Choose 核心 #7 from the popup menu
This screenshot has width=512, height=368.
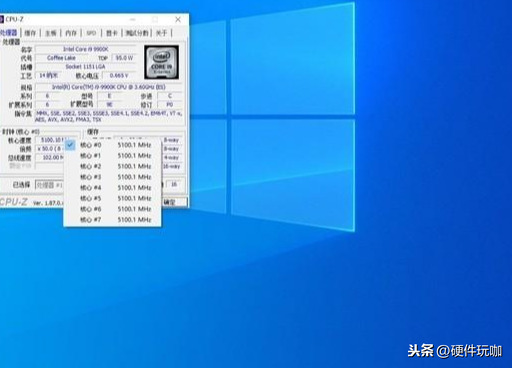113,220
